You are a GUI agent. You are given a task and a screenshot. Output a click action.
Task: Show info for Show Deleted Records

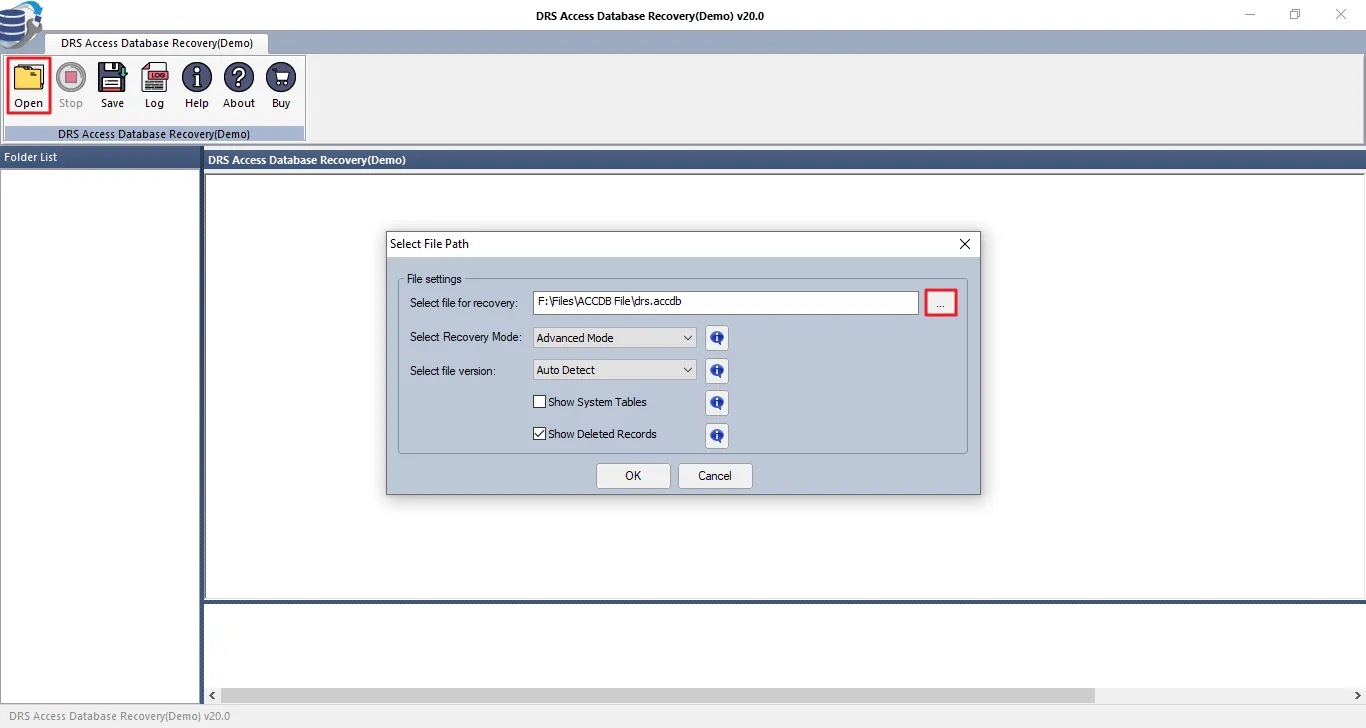(717, 436)
